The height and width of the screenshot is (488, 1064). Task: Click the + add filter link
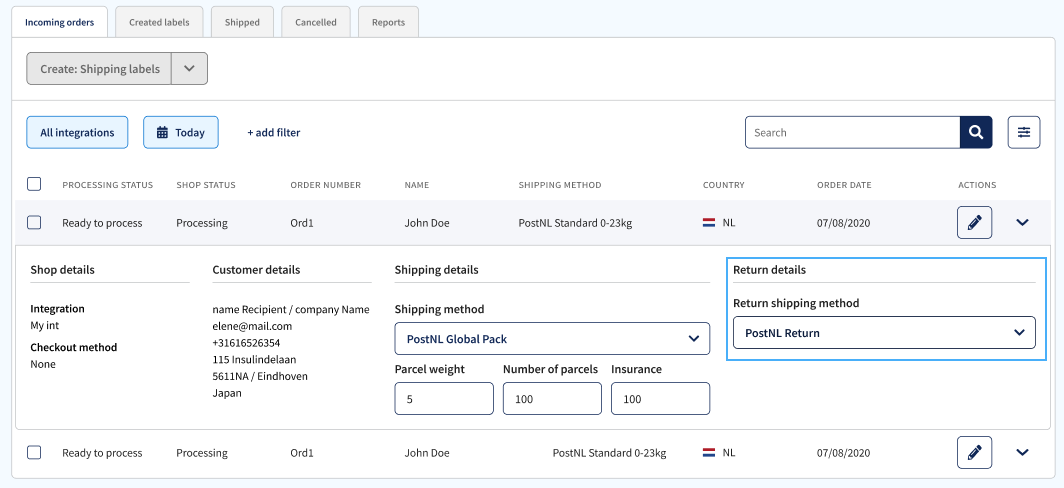point(274,132)
